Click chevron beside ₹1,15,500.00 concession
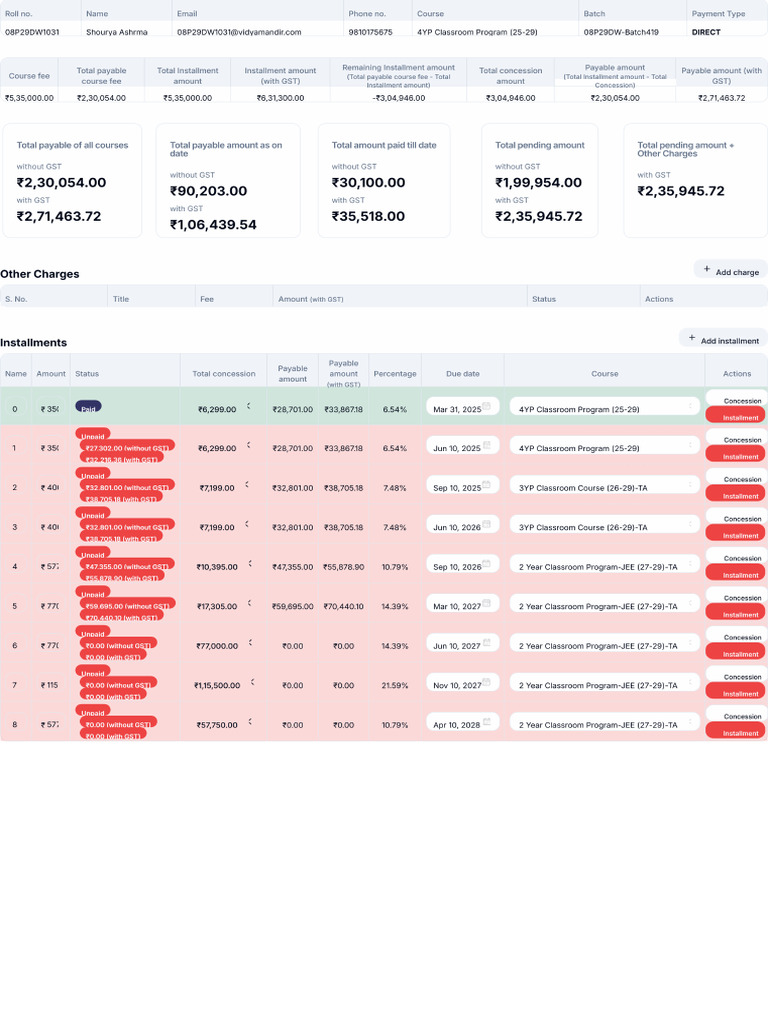The width and height of the screenshot is (768, 1024). pyautogui.click(x=253, y=682)
